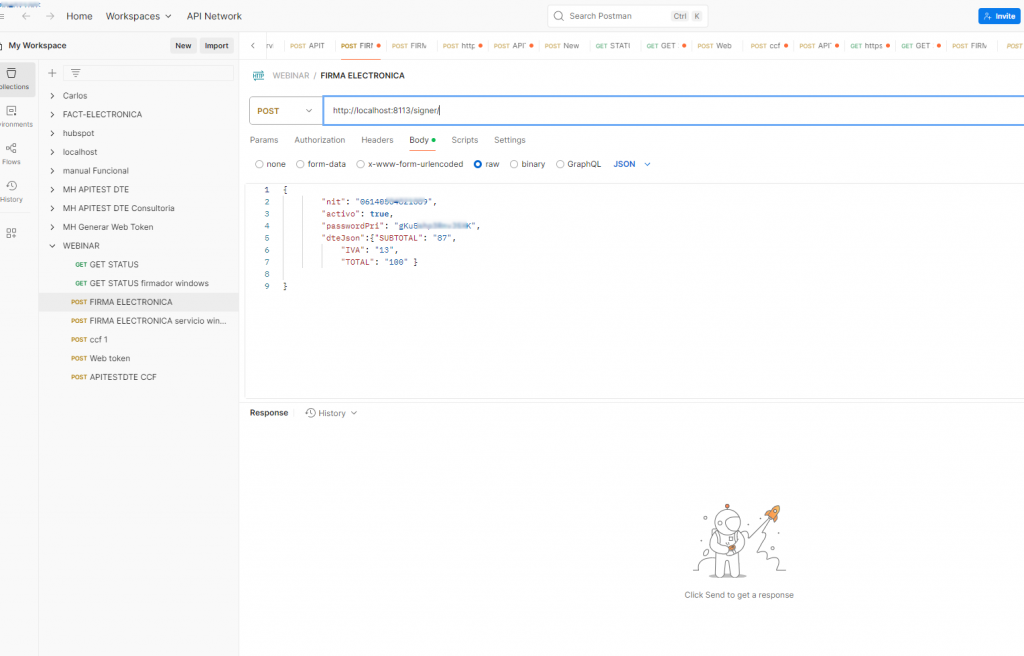
Task: Expand MH APITEST DTE Consultoria collection
Action: click(x=52, y=208)
